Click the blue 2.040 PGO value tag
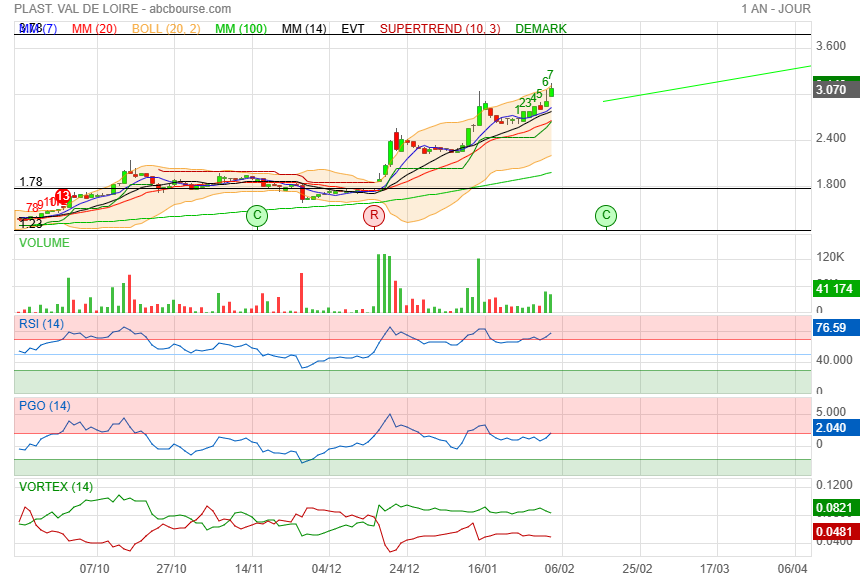The width and height of the screenshot is (860, 579). (x=831, y=427)
